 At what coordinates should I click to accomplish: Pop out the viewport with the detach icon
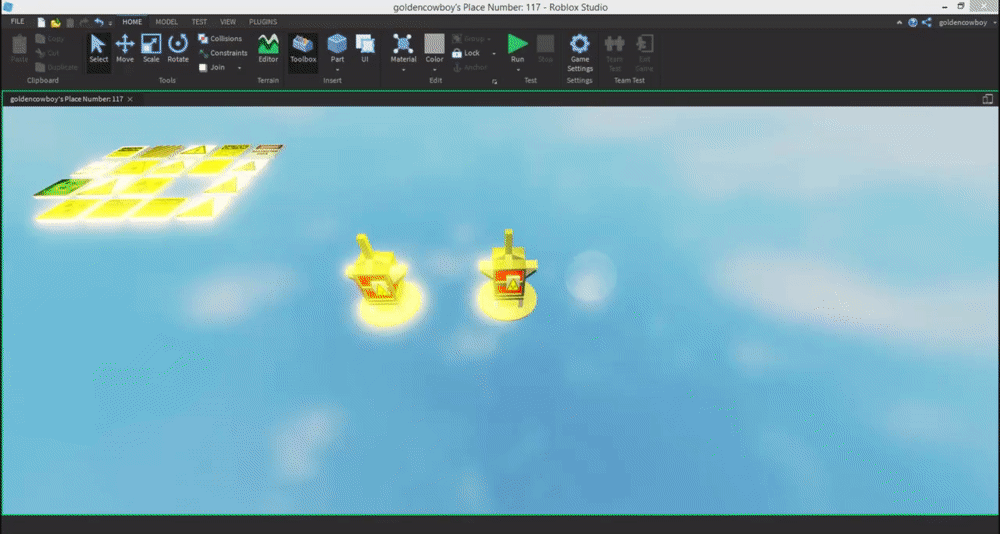pyautogui.click(x=987, y=99)
